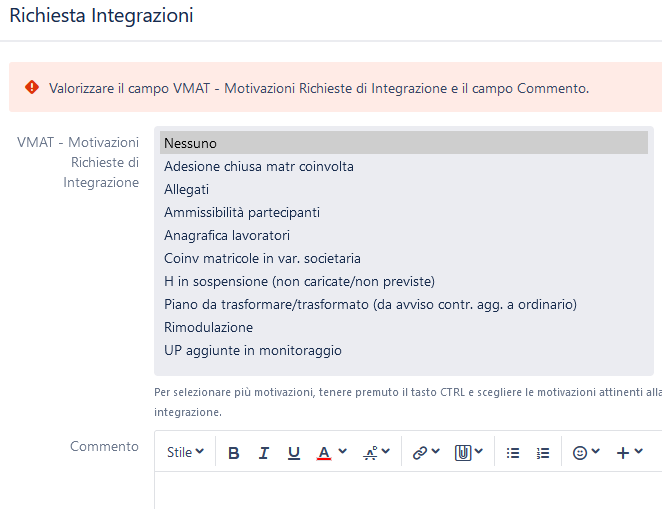This screenshot has width=662, height=509.
Task: Open link options dropdown arrow
Action: click(x=436, y=451)
